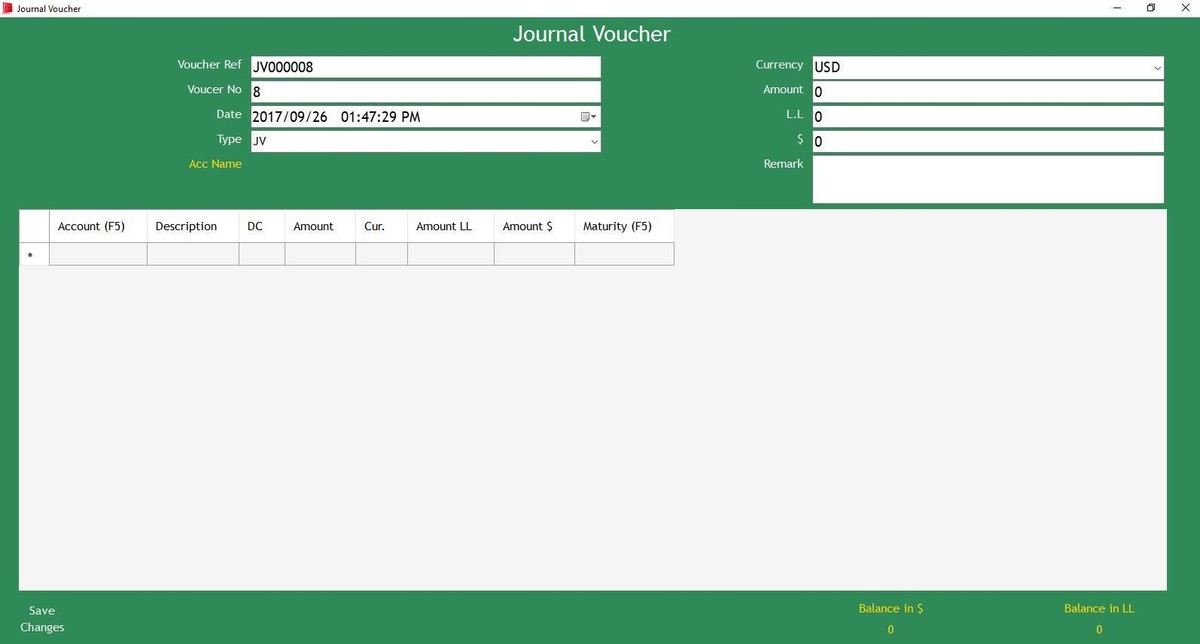Click the empty Description cell in first row

pyautogui.click(x=193, y=254)
